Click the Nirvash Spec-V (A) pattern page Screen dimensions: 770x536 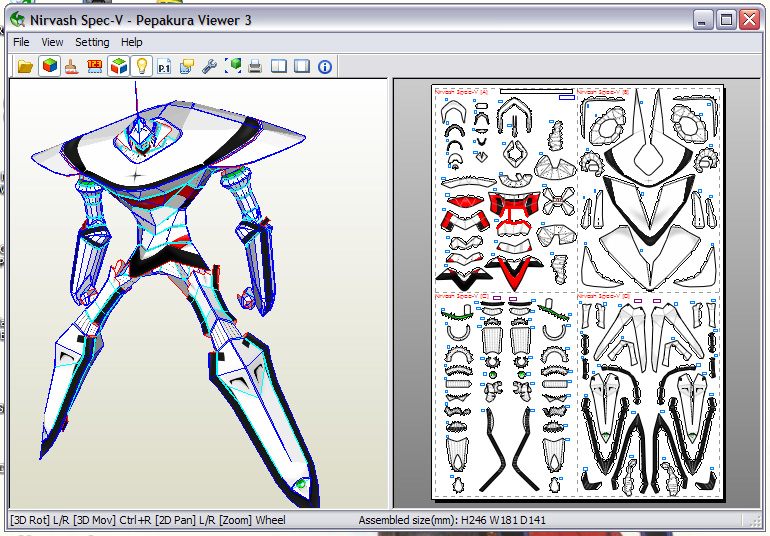pyautogui.click(x=506, y=189)
